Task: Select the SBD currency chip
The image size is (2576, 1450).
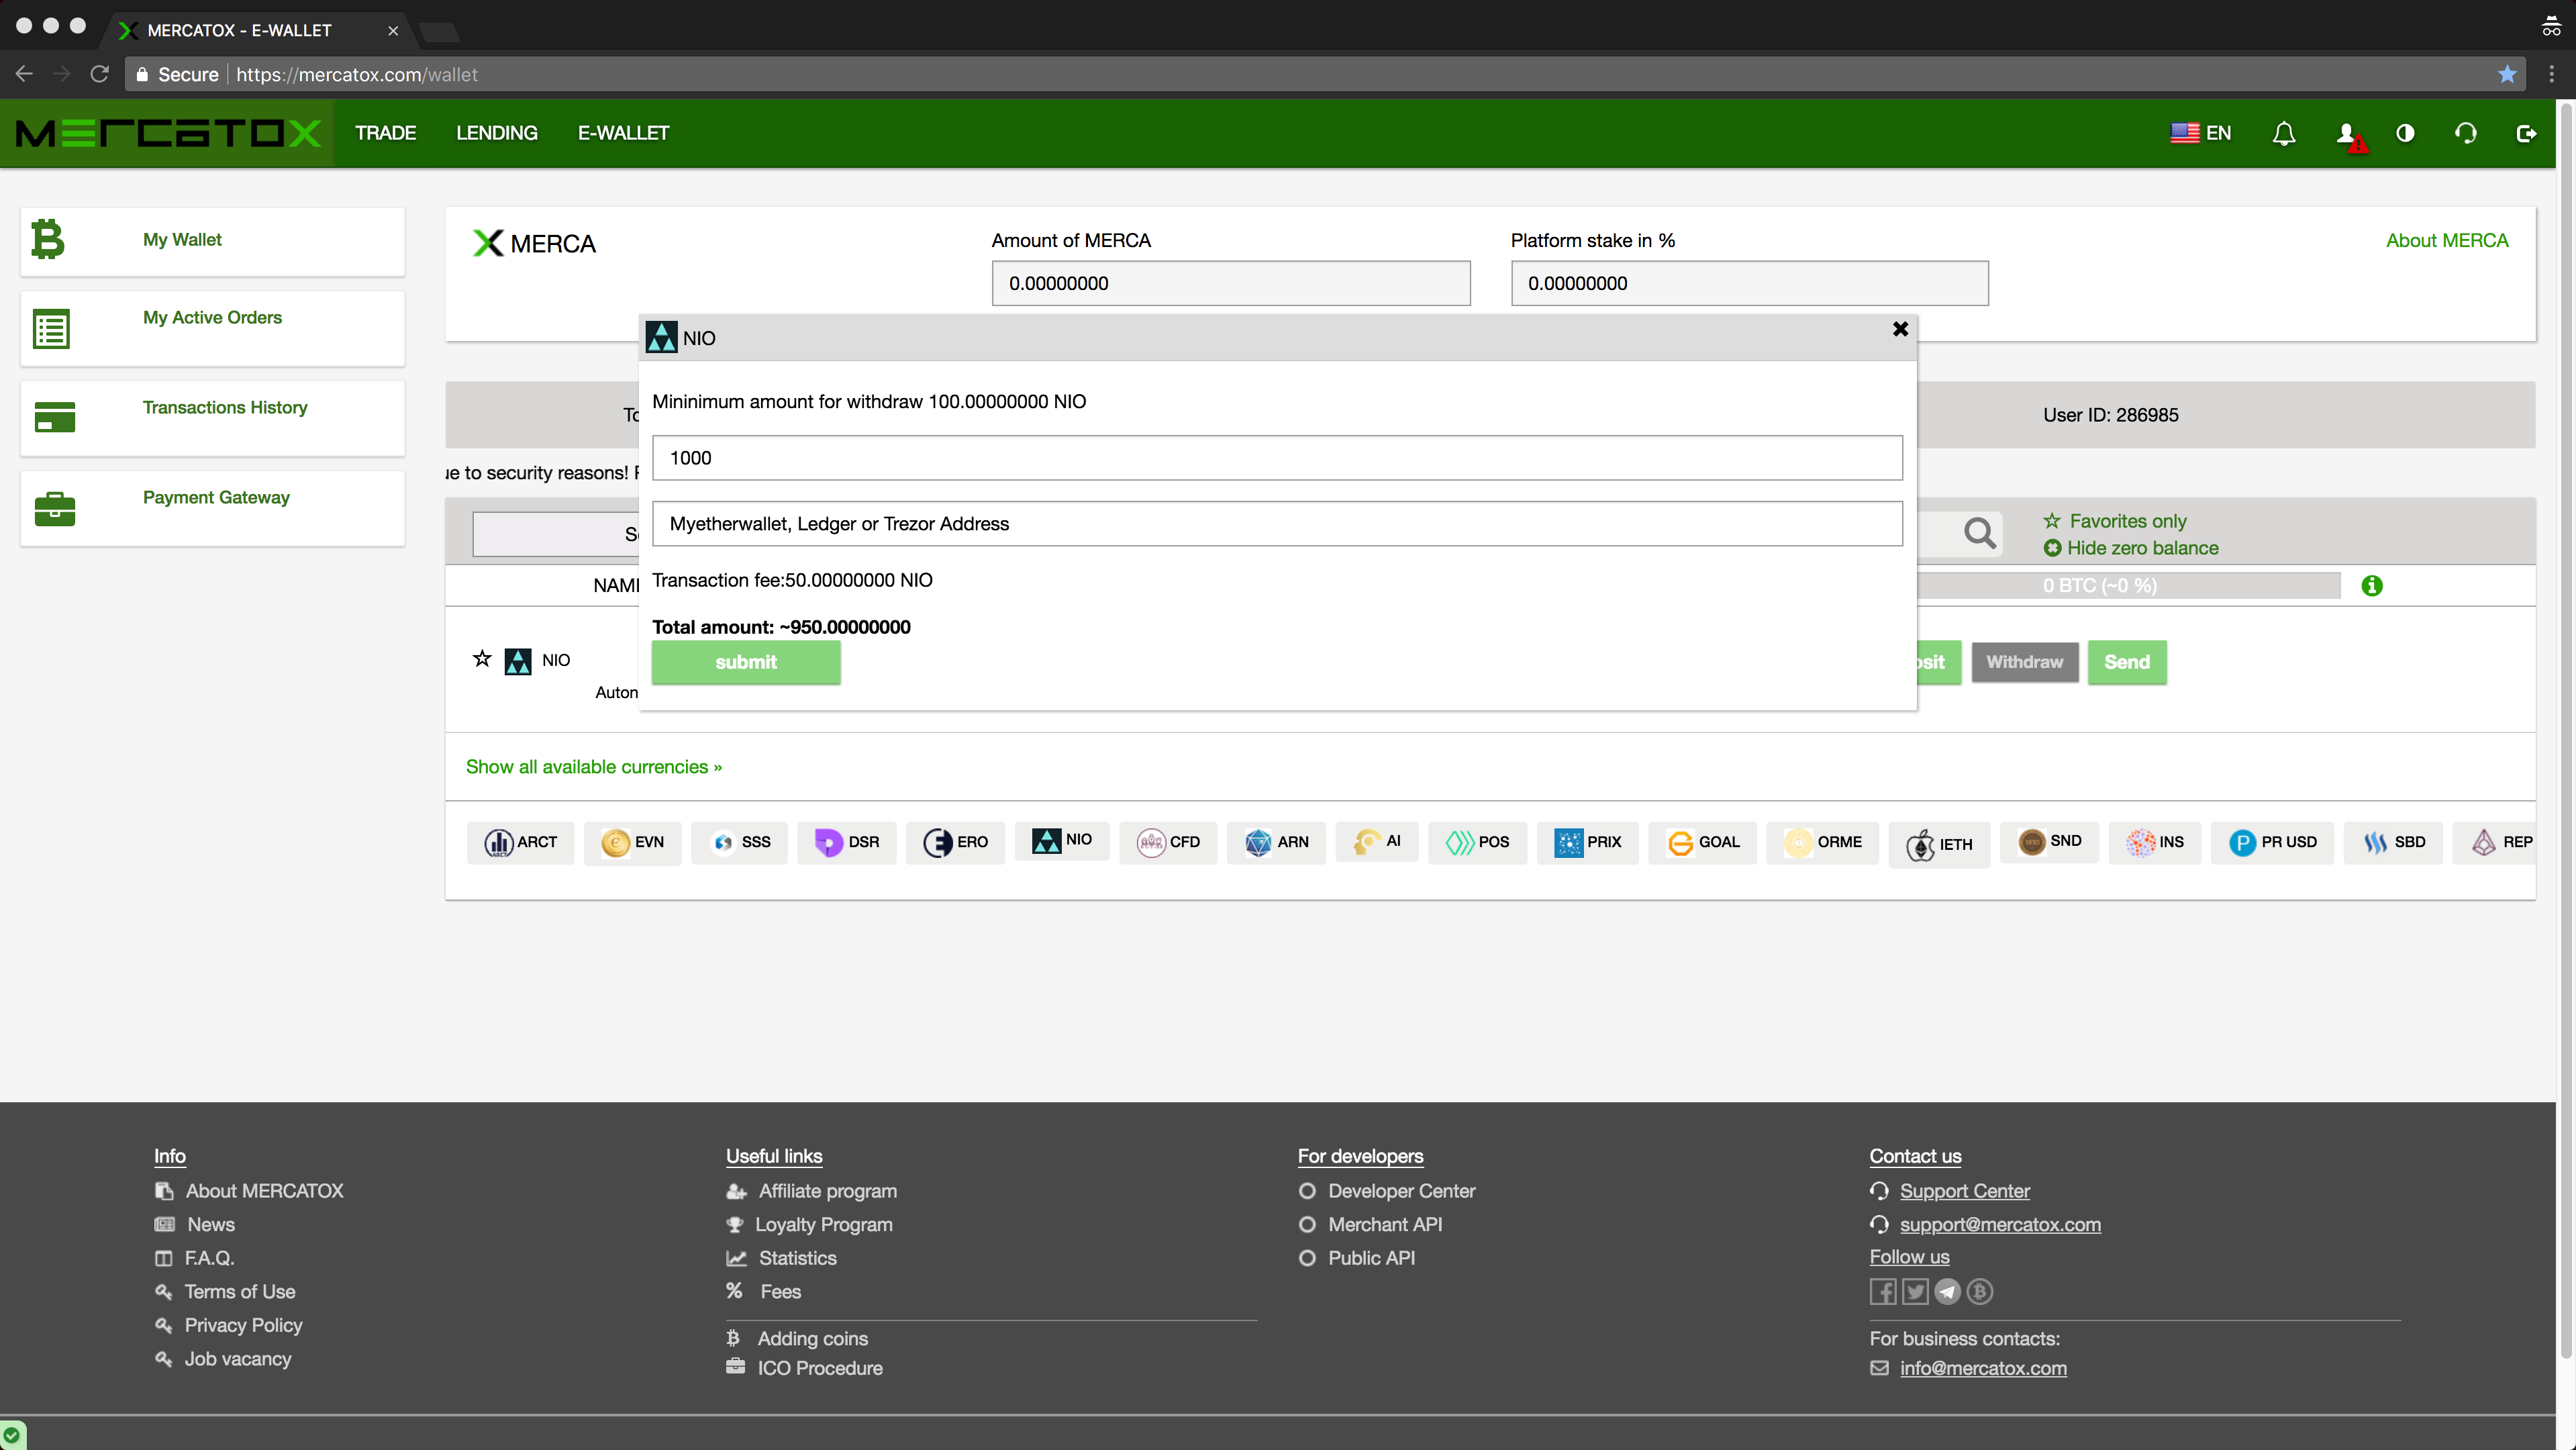Action: click(2394, 842)
